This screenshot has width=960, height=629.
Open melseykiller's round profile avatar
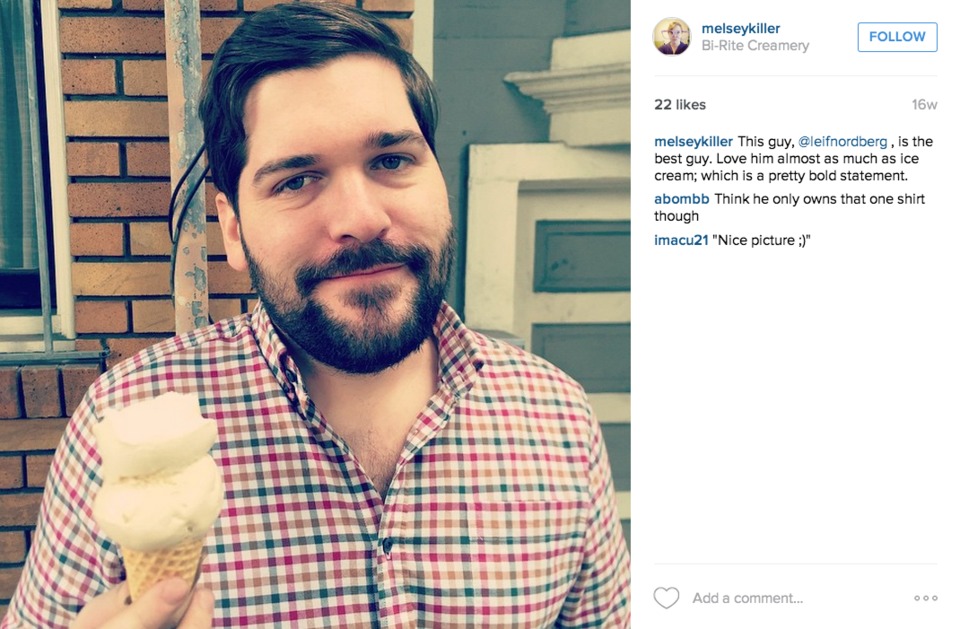tap(672, 37)
